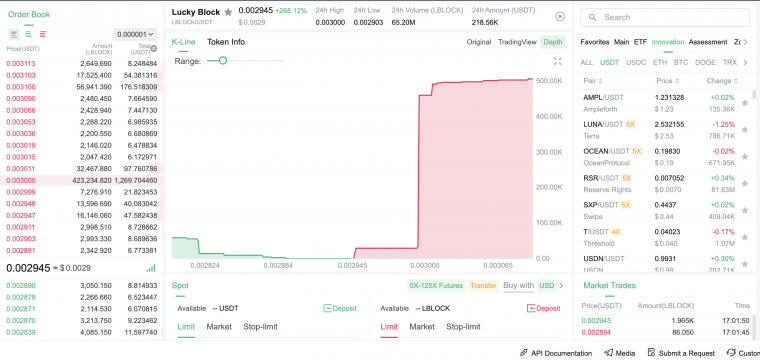Show combined order book view icon
Image resolution: width=760 pixels, height=361 pixels.
click(14, 34)
